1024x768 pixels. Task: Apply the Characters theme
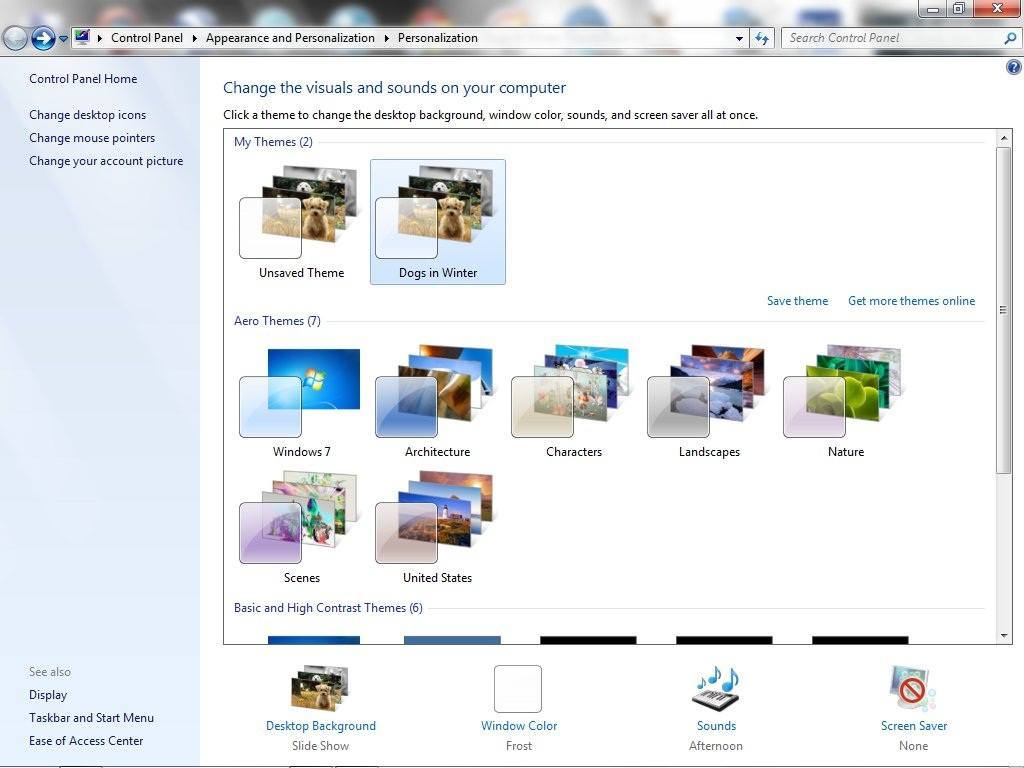(x=573, y=401)
